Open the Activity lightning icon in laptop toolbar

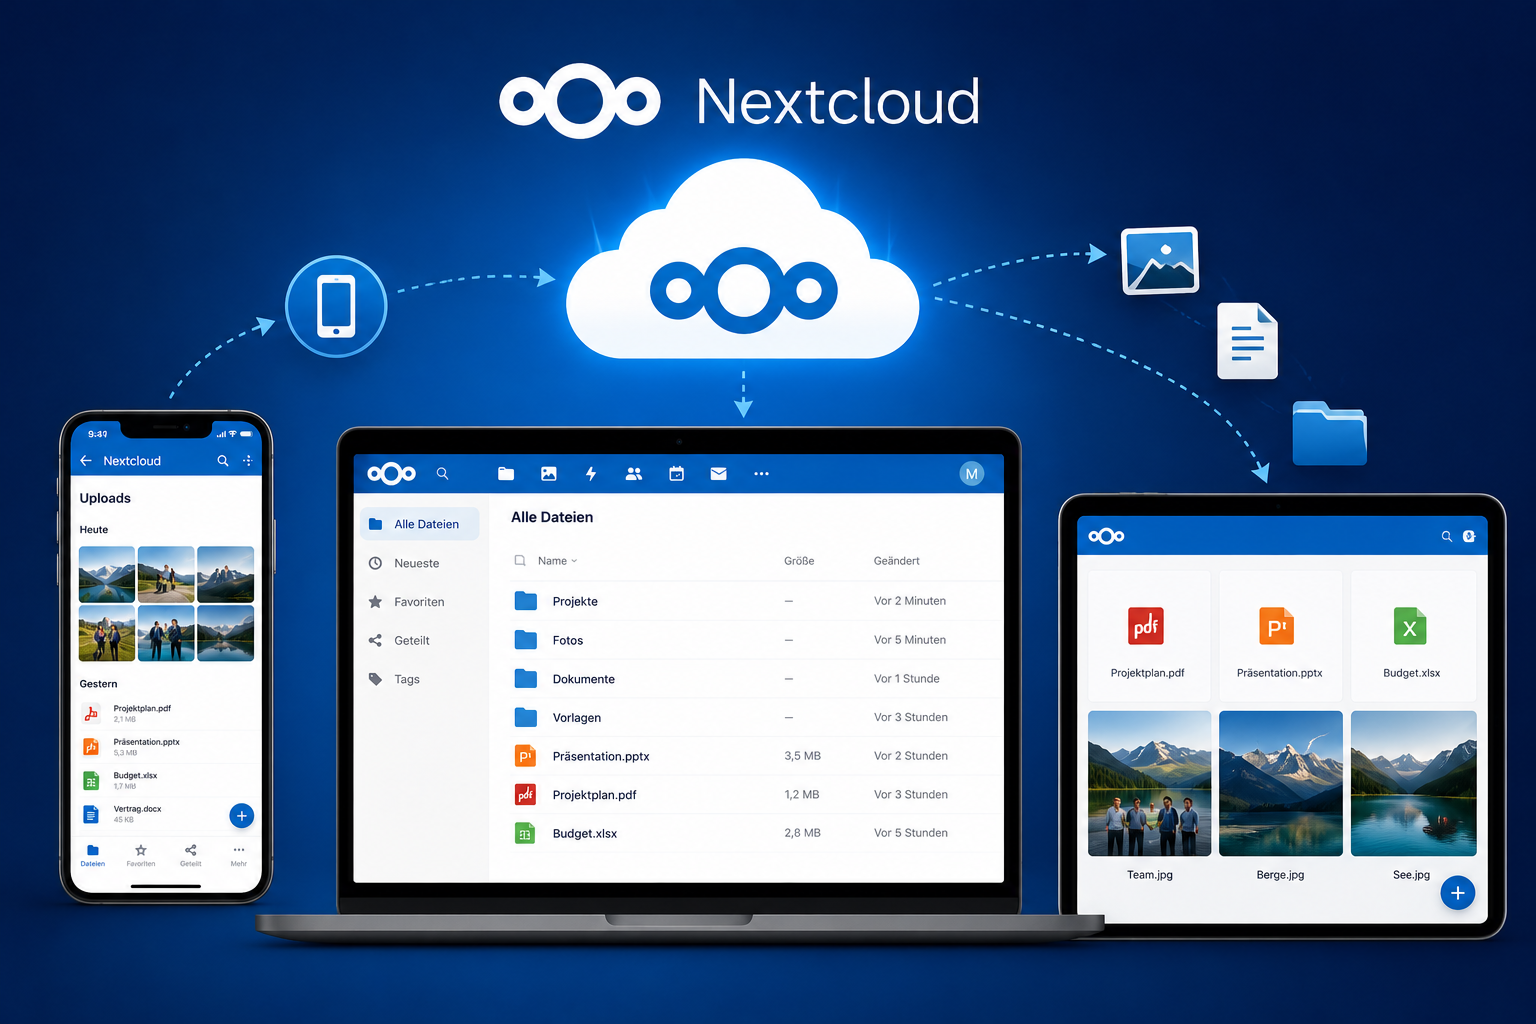[x=591, y=474]
